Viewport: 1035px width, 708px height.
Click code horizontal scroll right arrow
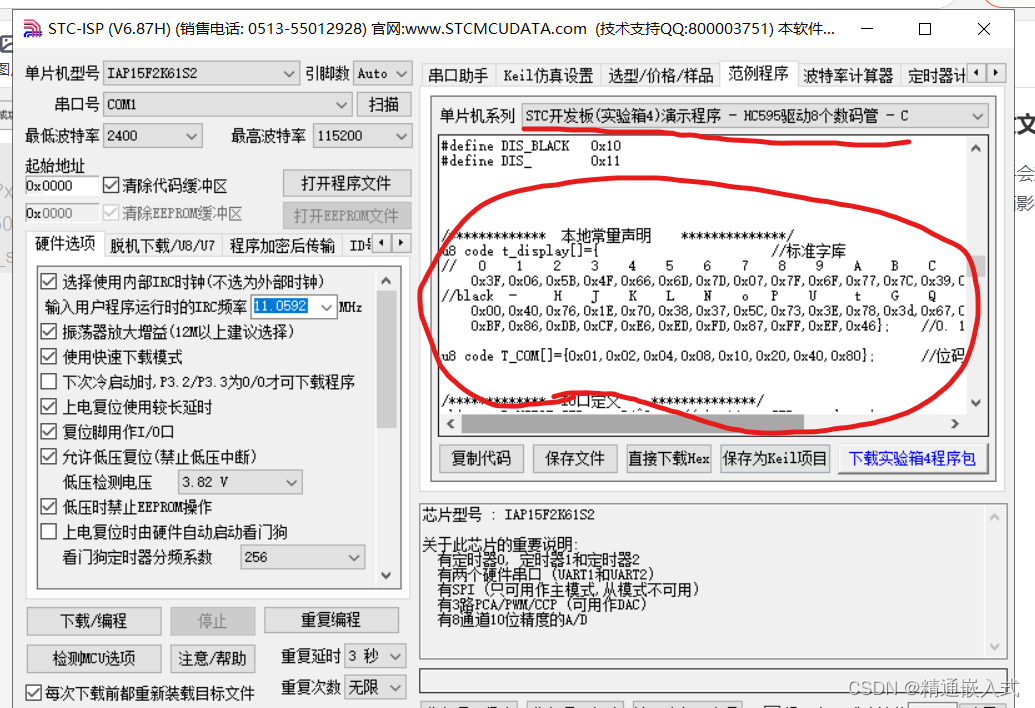click(x=954, y=424)
